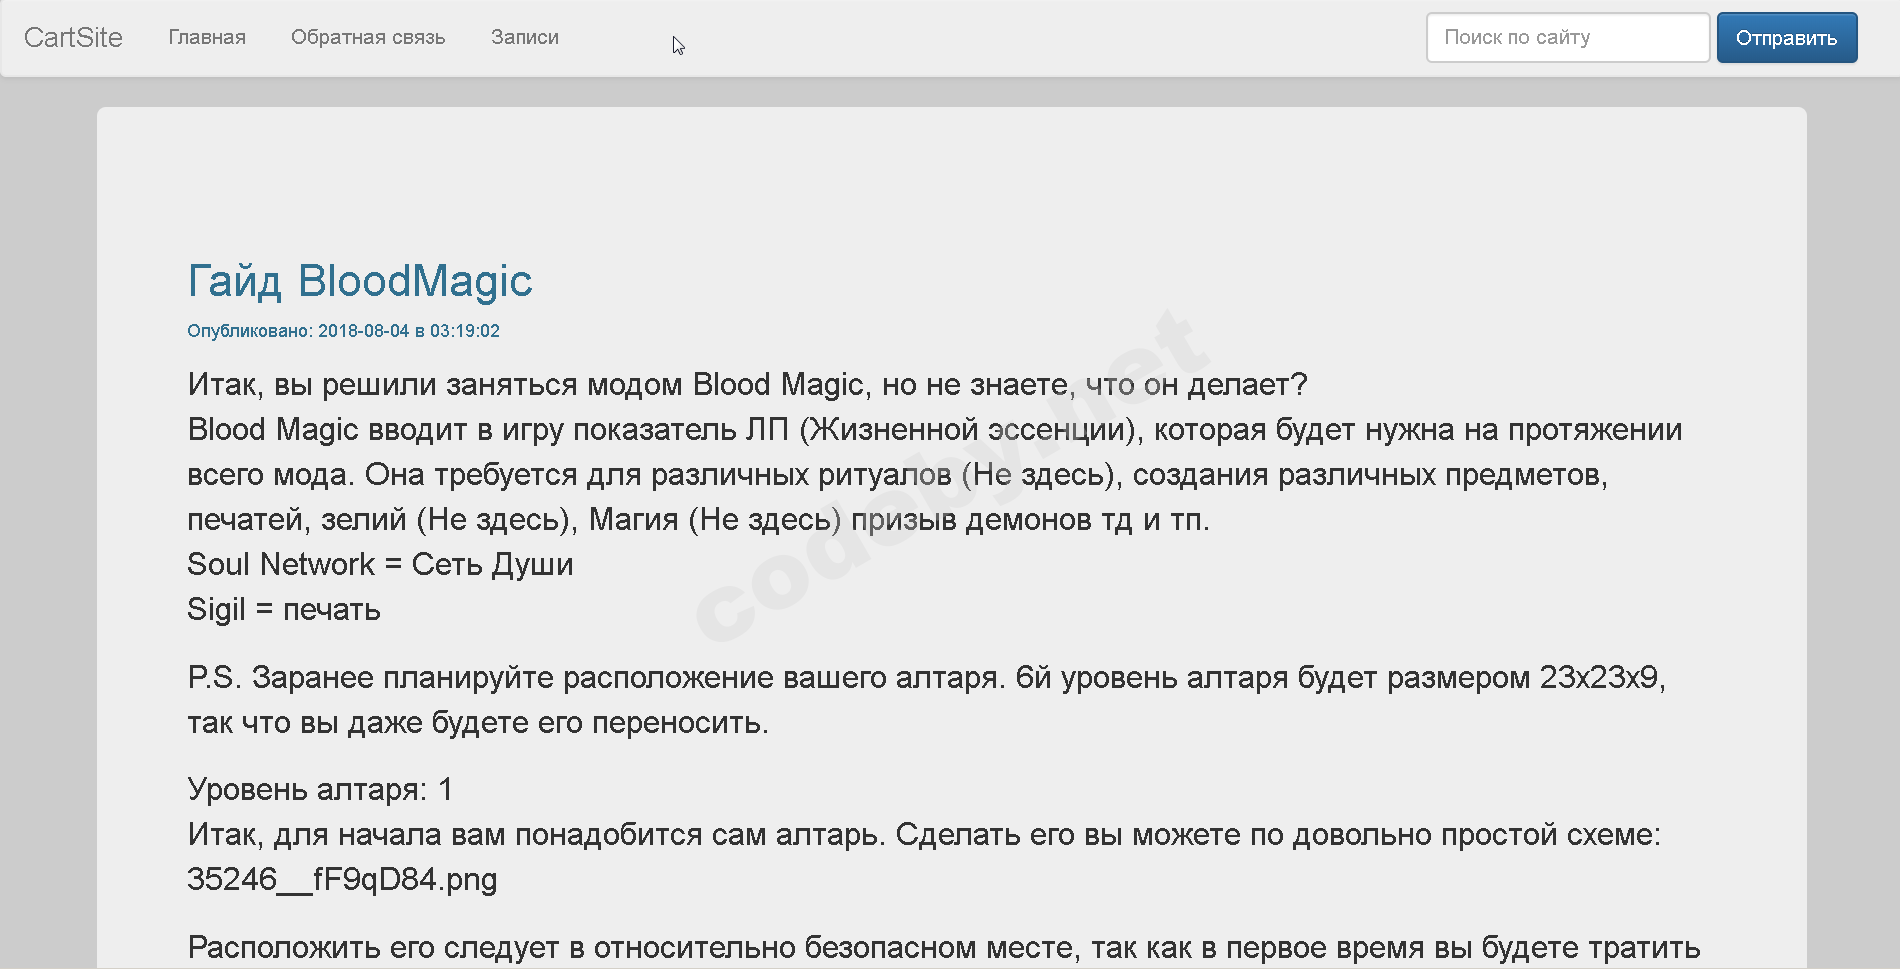Navigate to the Записи section
The height and width of the screenshot is (970, 1900).
pyautogui.click(x=524, y=37)
